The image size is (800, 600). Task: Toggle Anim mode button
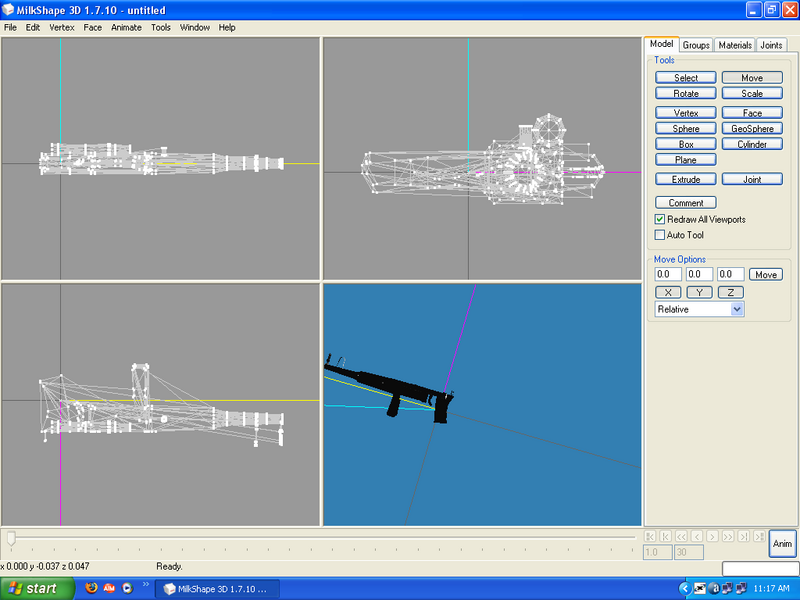pos(782,543)
